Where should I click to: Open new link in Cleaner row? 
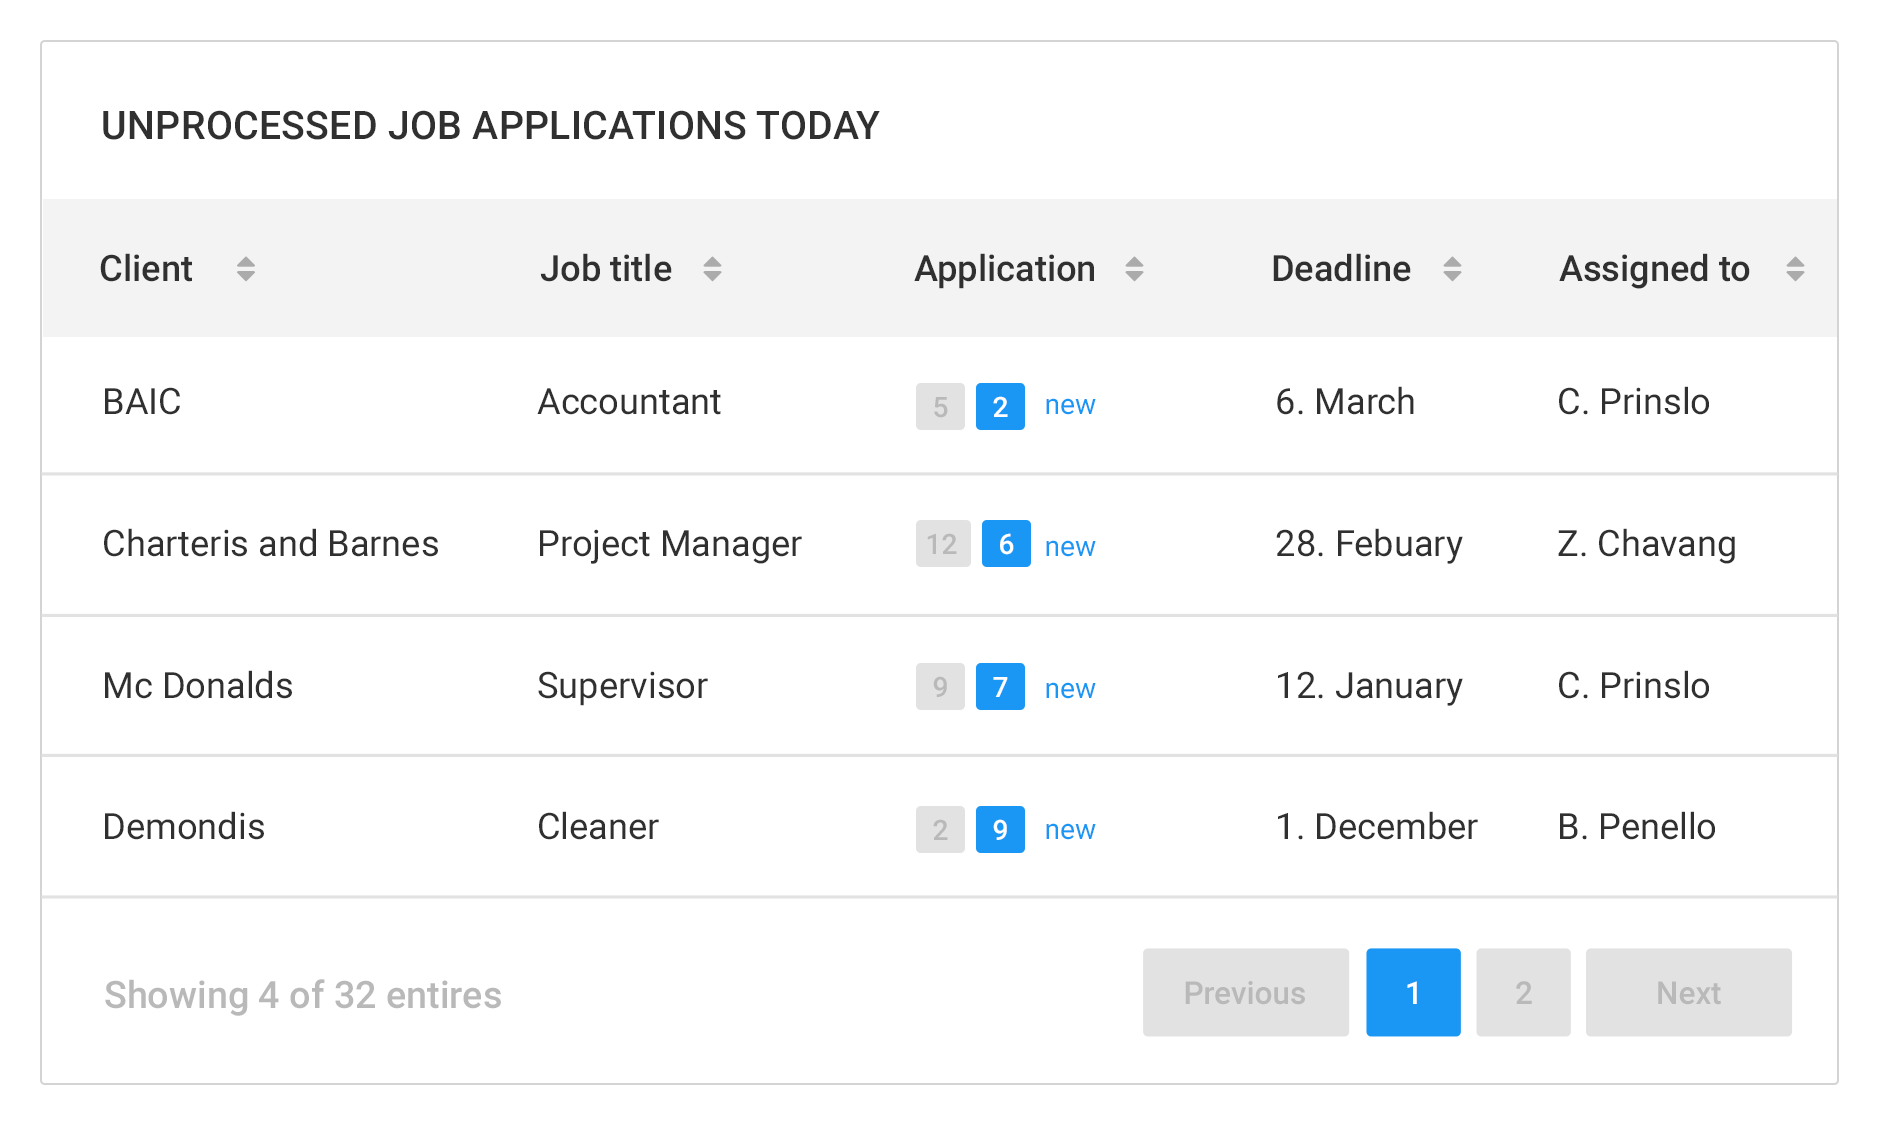pos(1070,830)
